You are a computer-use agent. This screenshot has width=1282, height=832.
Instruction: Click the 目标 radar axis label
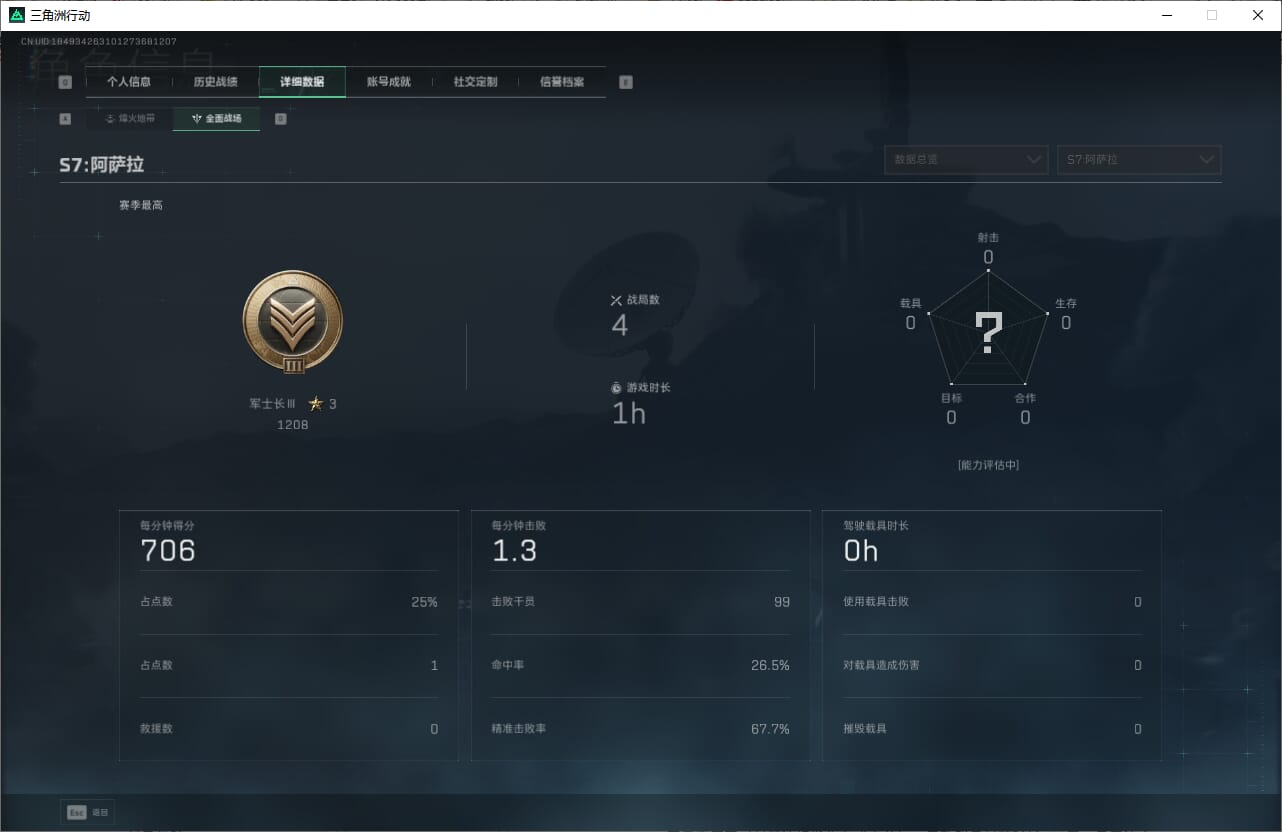pyautogui.click(x=951, y=398)
